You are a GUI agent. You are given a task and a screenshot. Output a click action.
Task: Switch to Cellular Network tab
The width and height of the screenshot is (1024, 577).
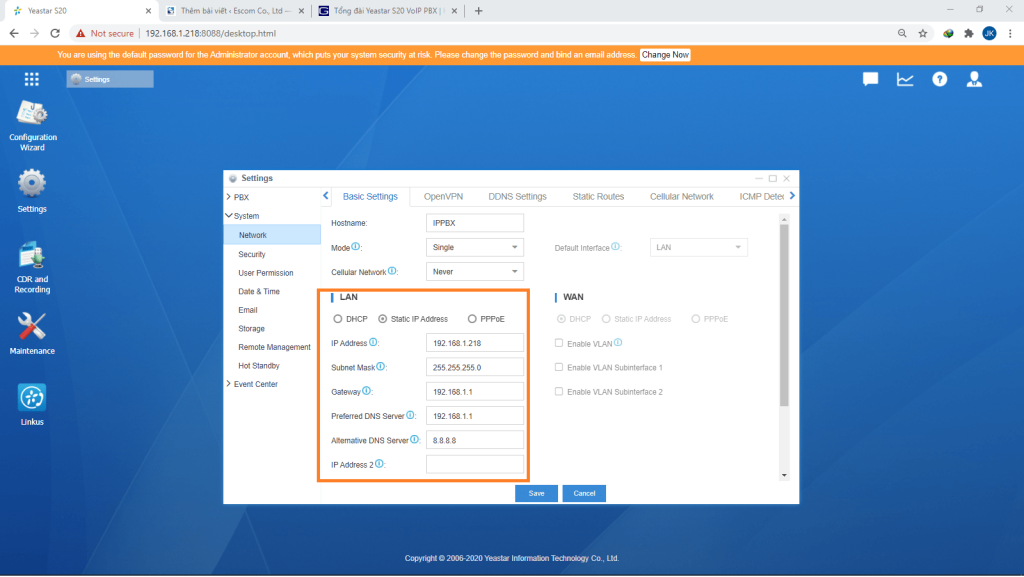coord(682,196)
